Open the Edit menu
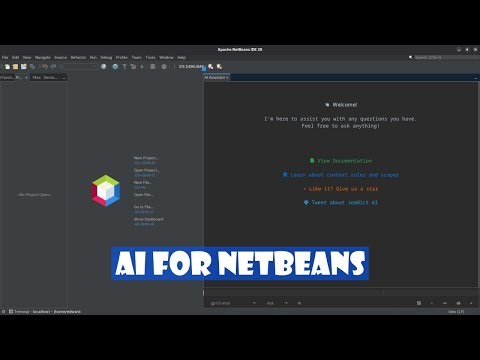This screenshot has height=360, width=480. [16, 57]
